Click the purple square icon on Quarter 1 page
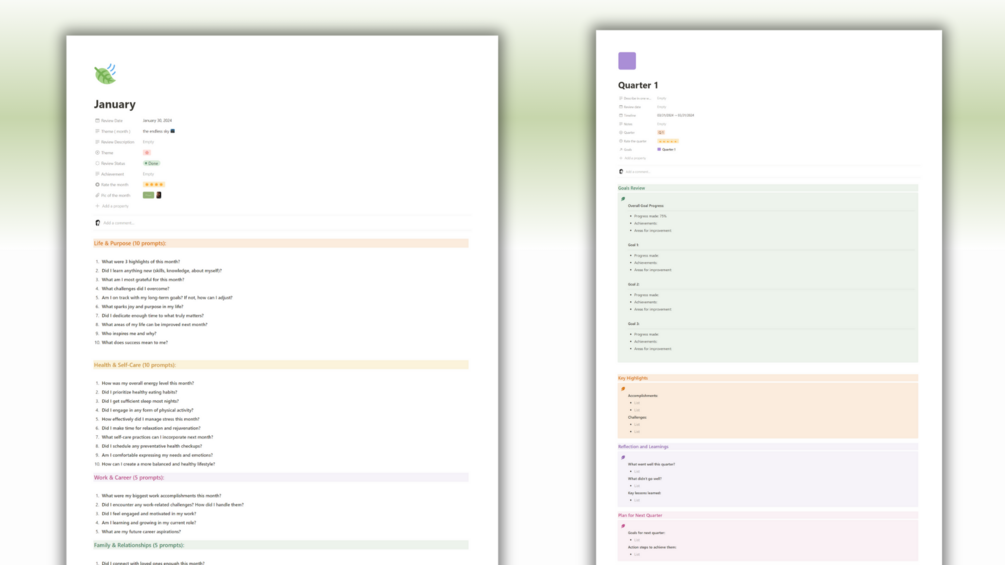 (x=627, y=61)
